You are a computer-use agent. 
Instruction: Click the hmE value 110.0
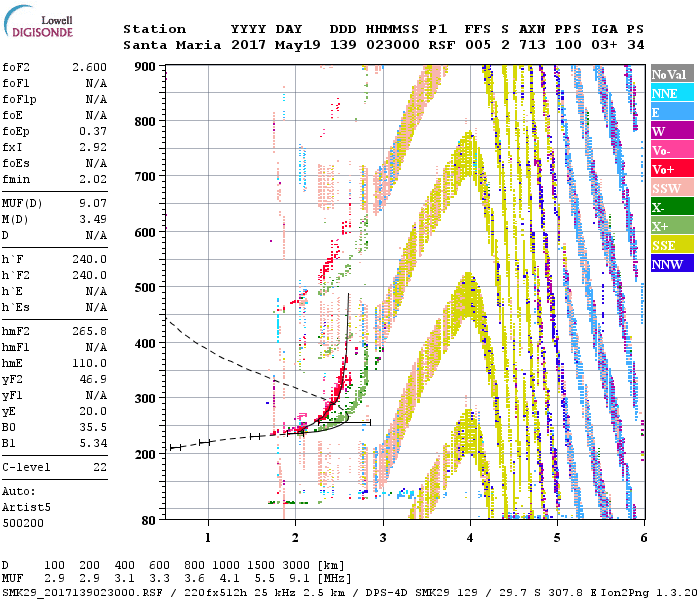point(89,363)
